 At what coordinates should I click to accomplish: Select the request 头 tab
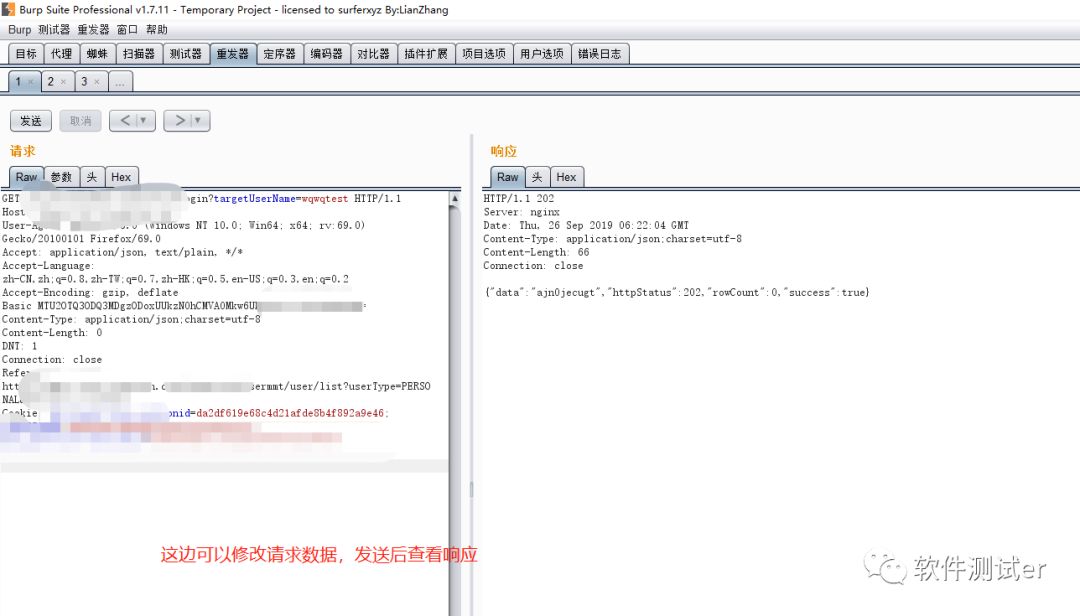[92, 177]
